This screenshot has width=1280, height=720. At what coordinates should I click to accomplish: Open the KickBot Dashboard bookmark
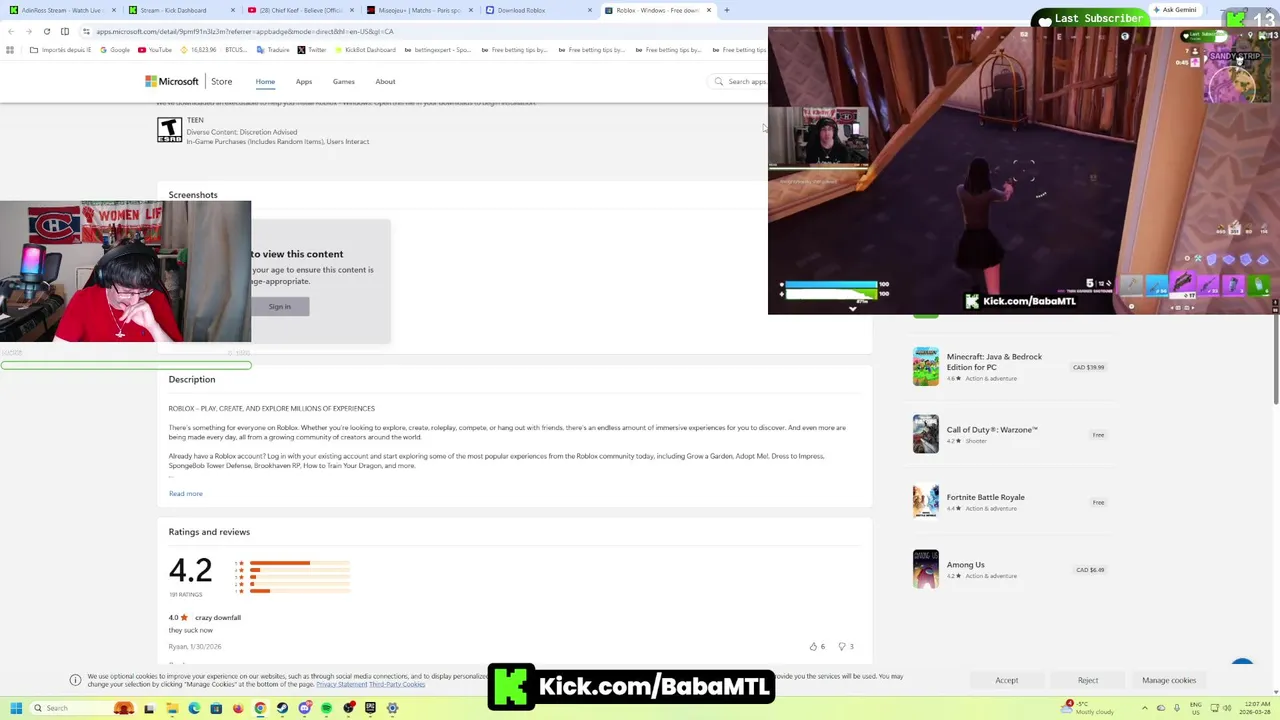[x=365, y=50]
